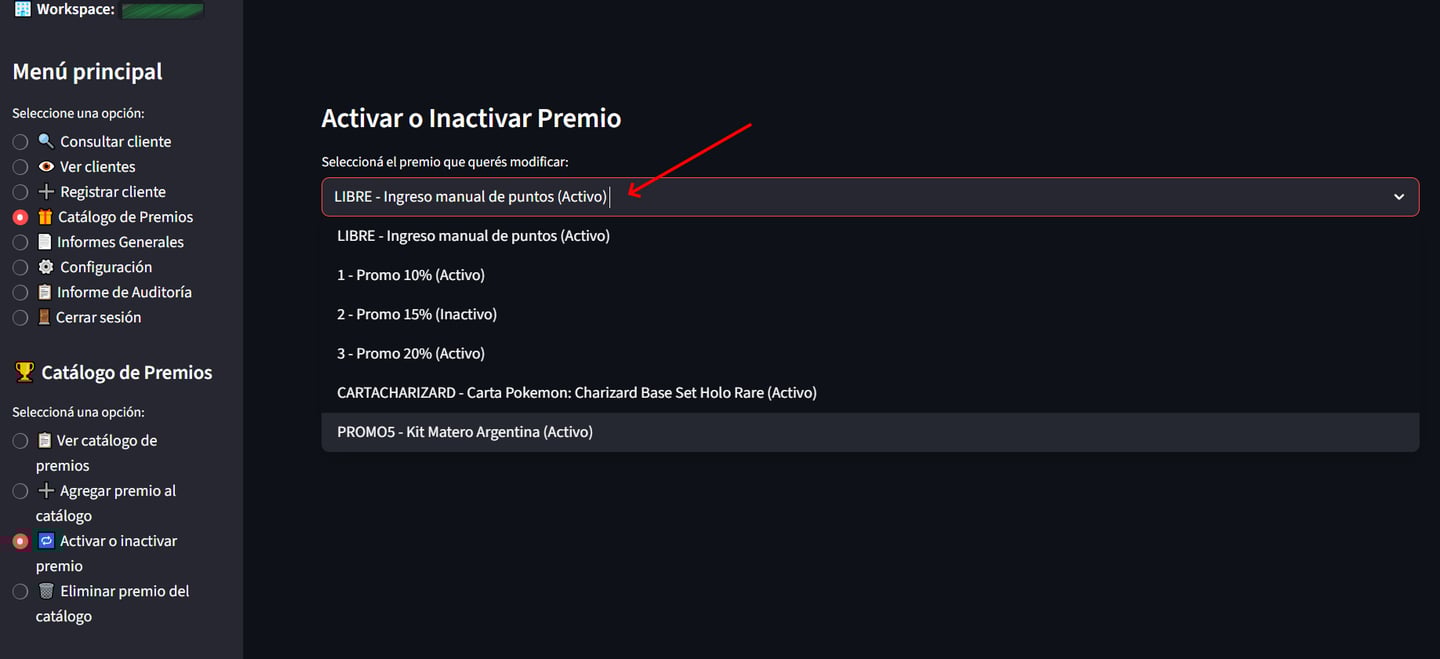
Task: Select the Agregar premio al catálogo radio button
Action: coord(20,491)
